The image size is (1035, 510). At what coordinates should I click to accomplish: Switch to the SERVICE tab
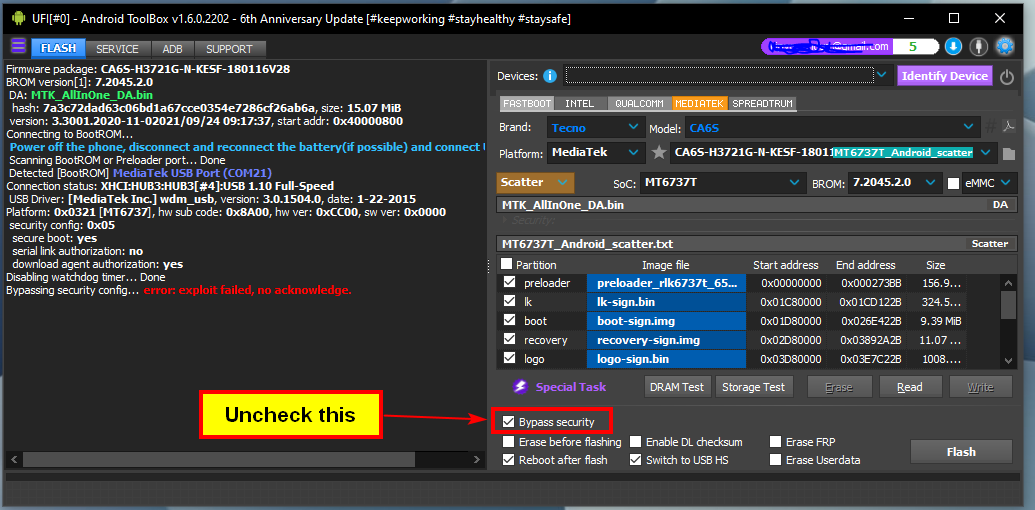[x=117, y=49]
